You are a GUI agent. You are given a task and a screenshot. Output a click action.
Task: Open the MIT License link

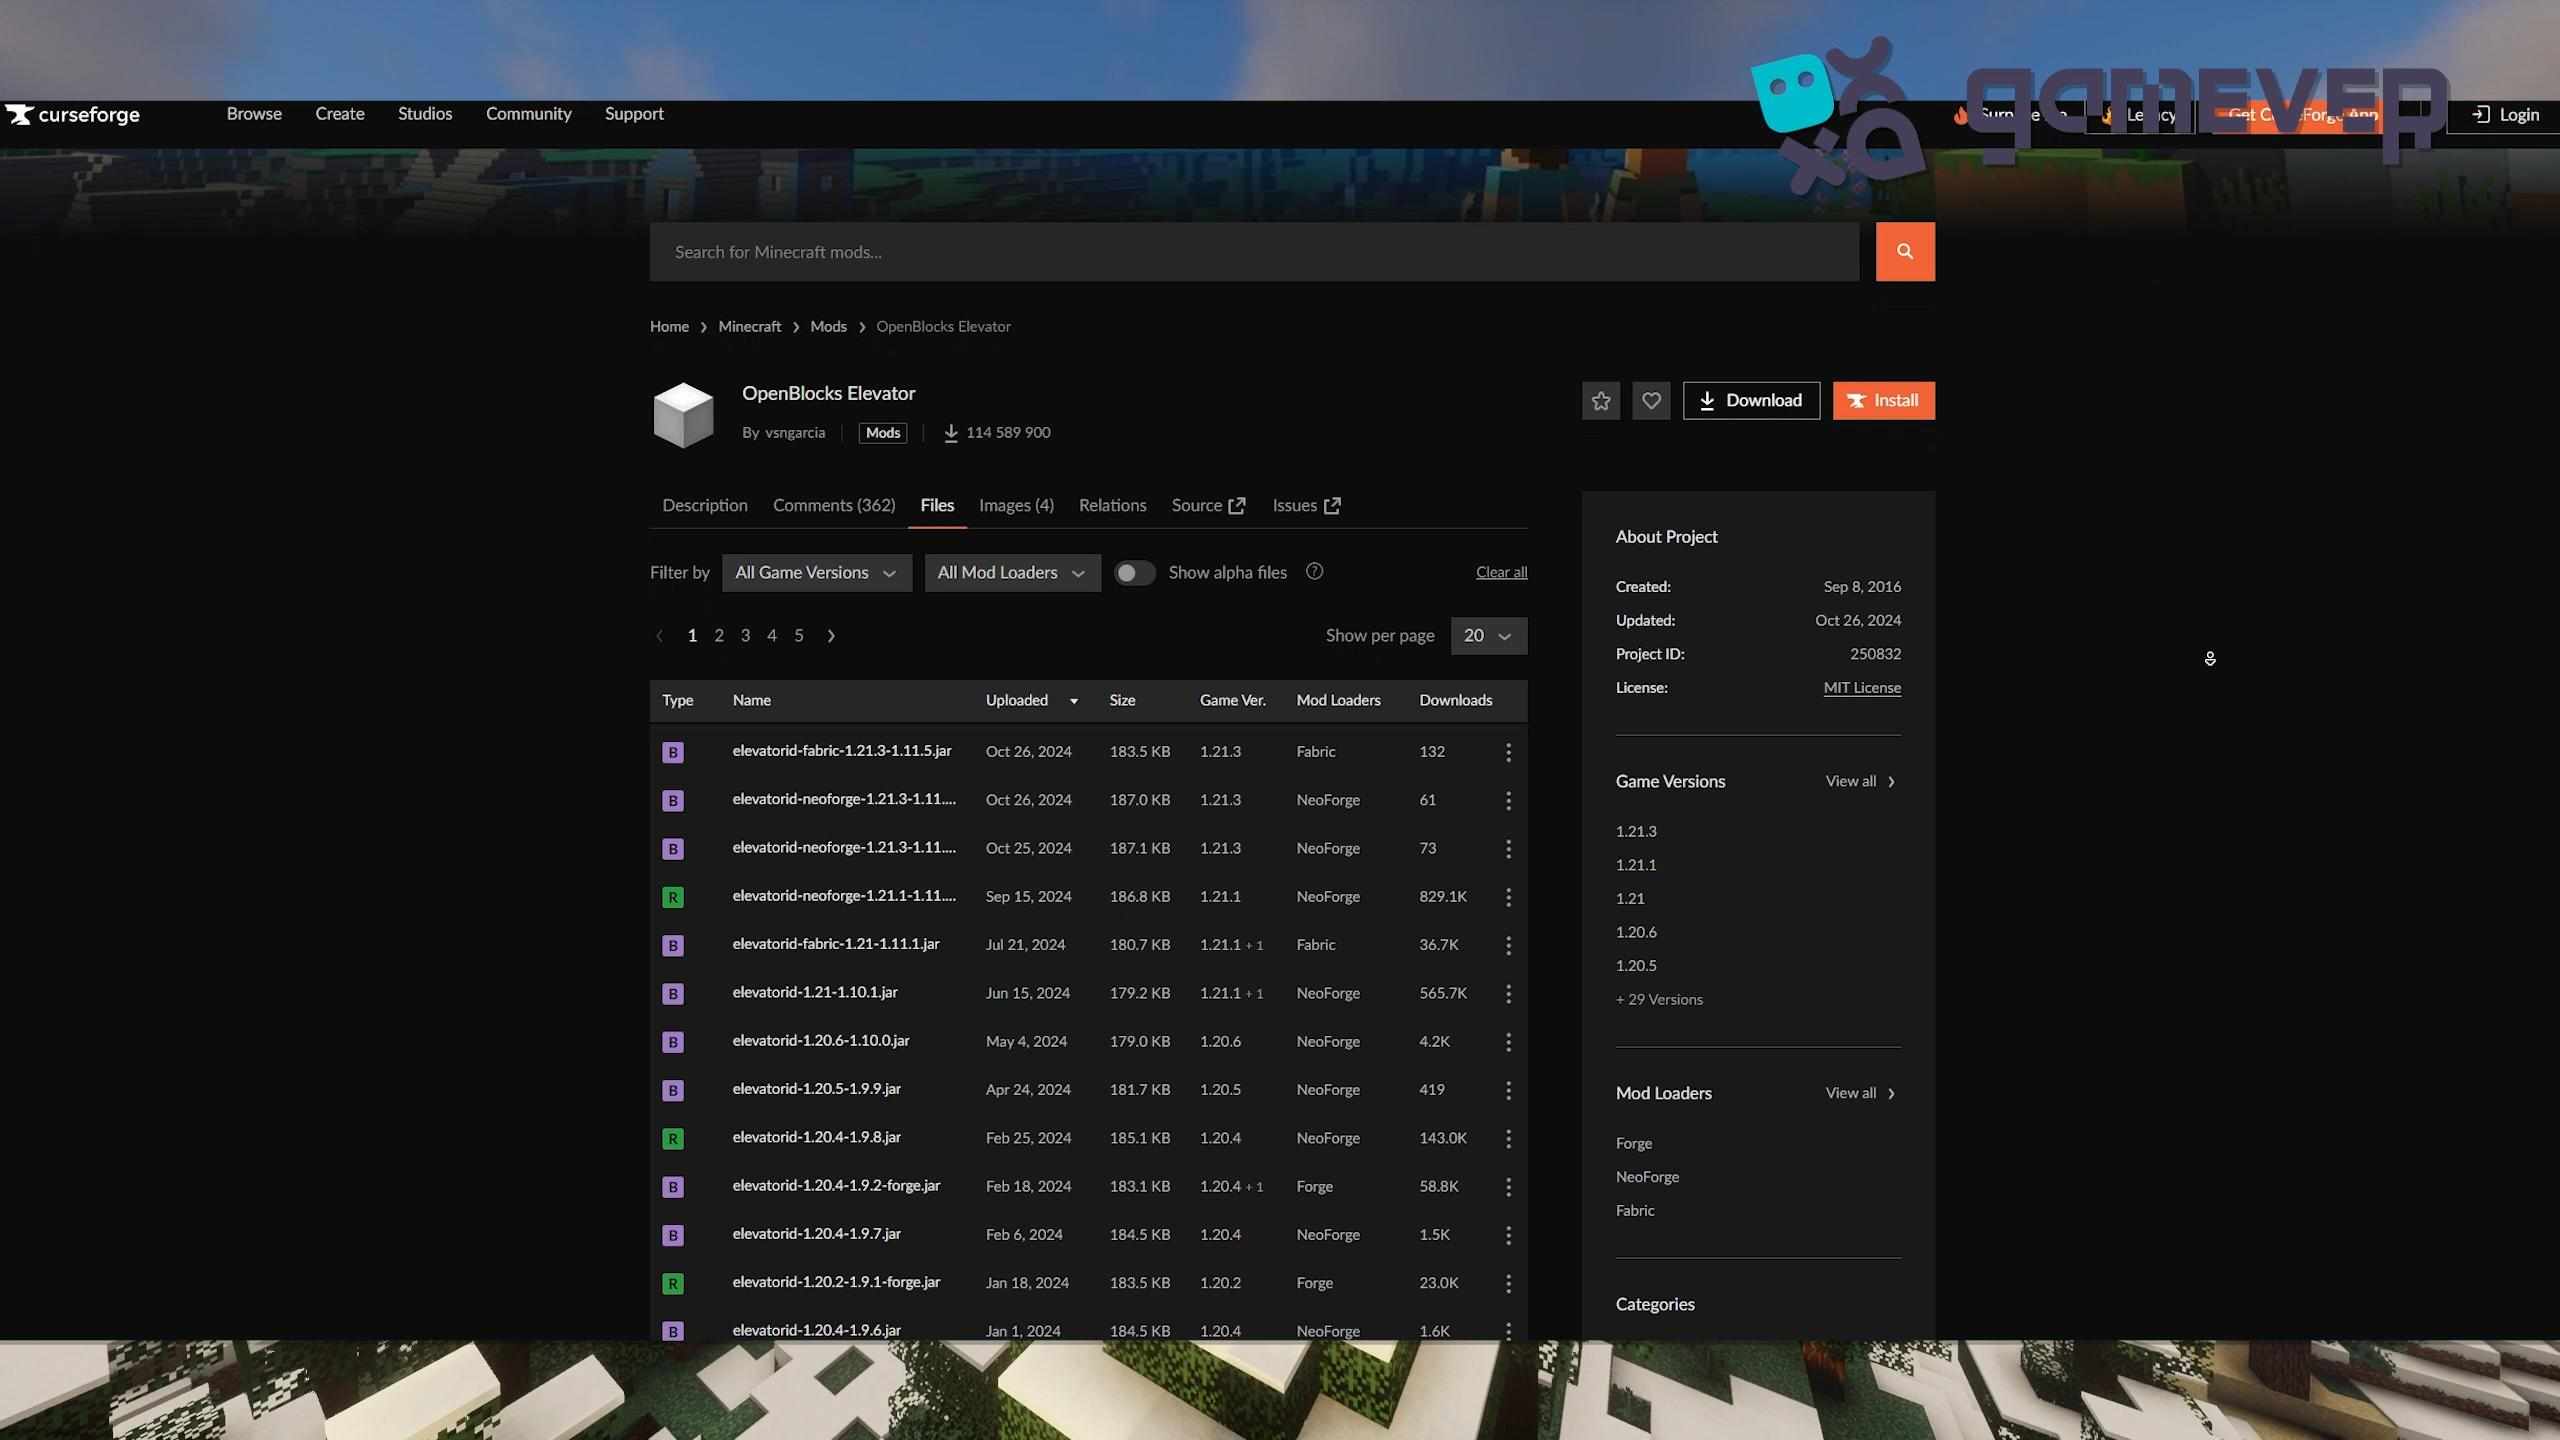1862,688
